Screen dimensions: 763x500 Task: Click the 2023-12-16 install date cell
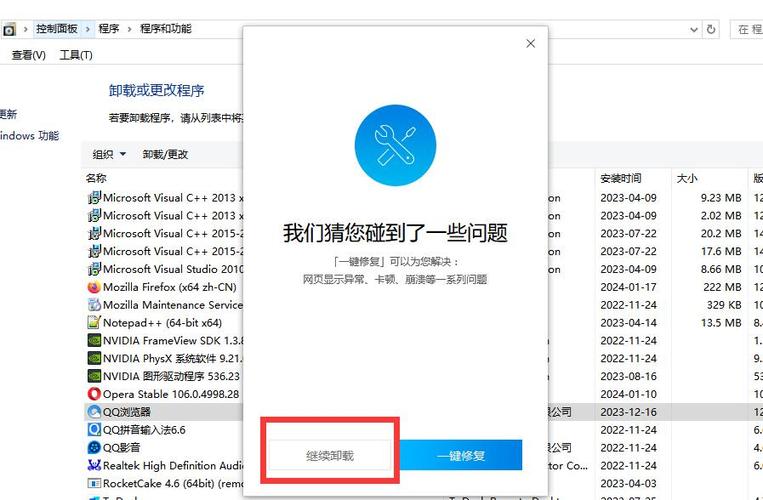pyautogui.click(x=628, y=412)
